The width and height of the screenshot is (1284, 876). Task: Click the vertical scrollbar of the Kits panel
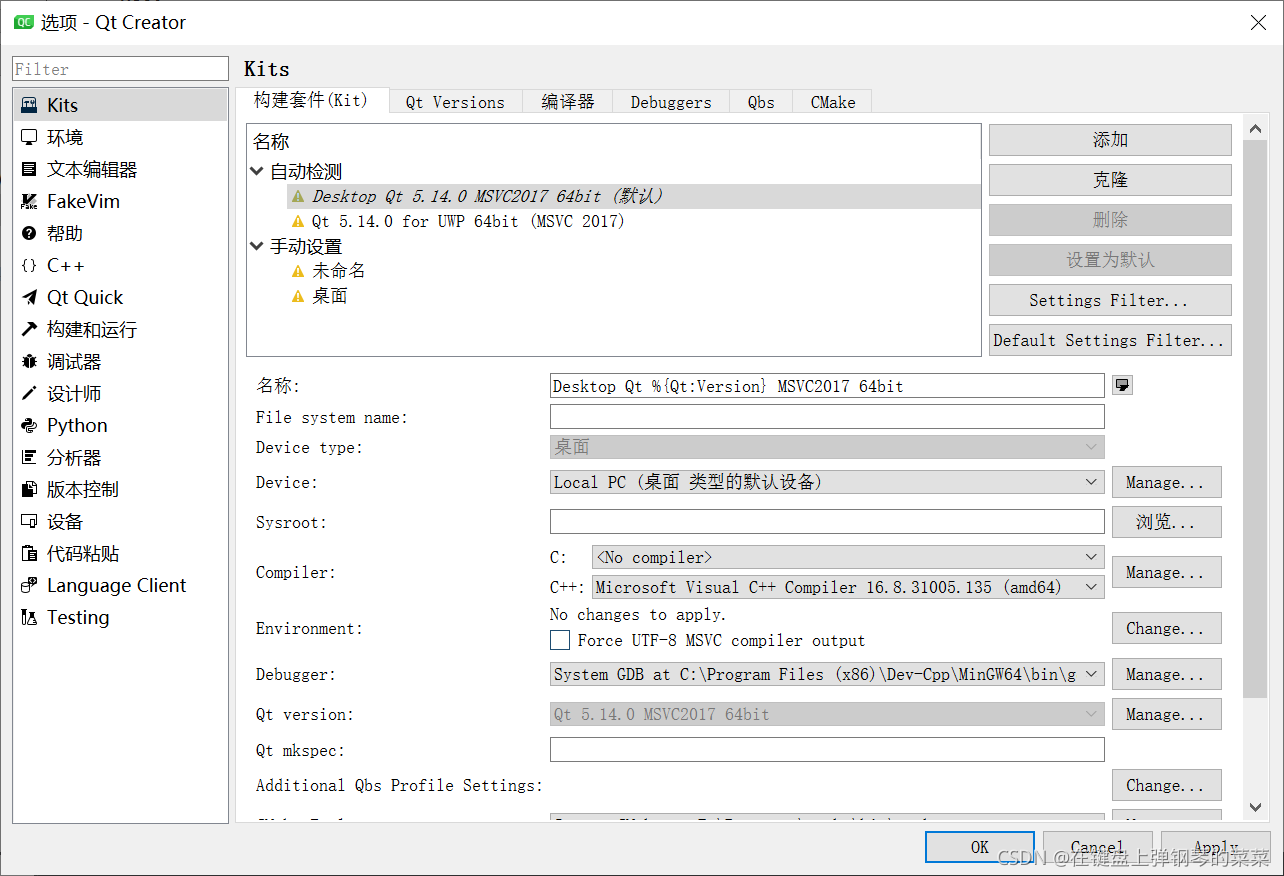1255,418
